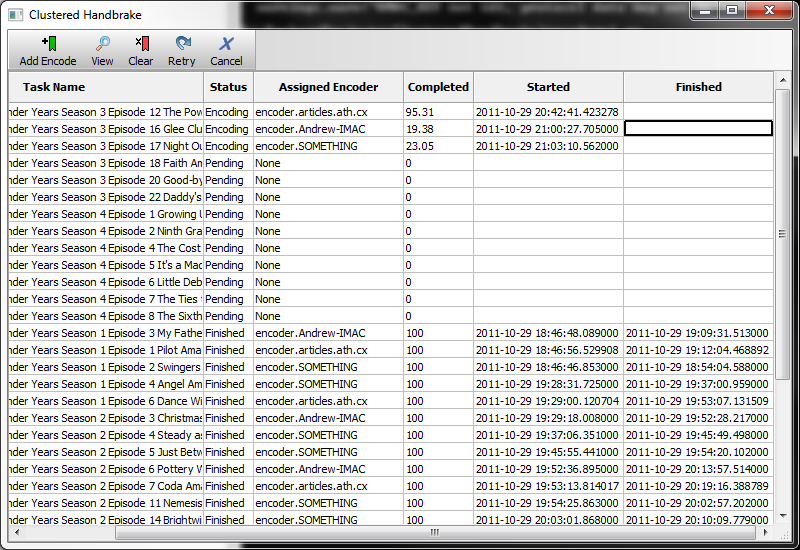This screenshot has width=800, height=550.
Task: Select task Season 2 Episode 5 Just Betw
Action: [106, 452]
